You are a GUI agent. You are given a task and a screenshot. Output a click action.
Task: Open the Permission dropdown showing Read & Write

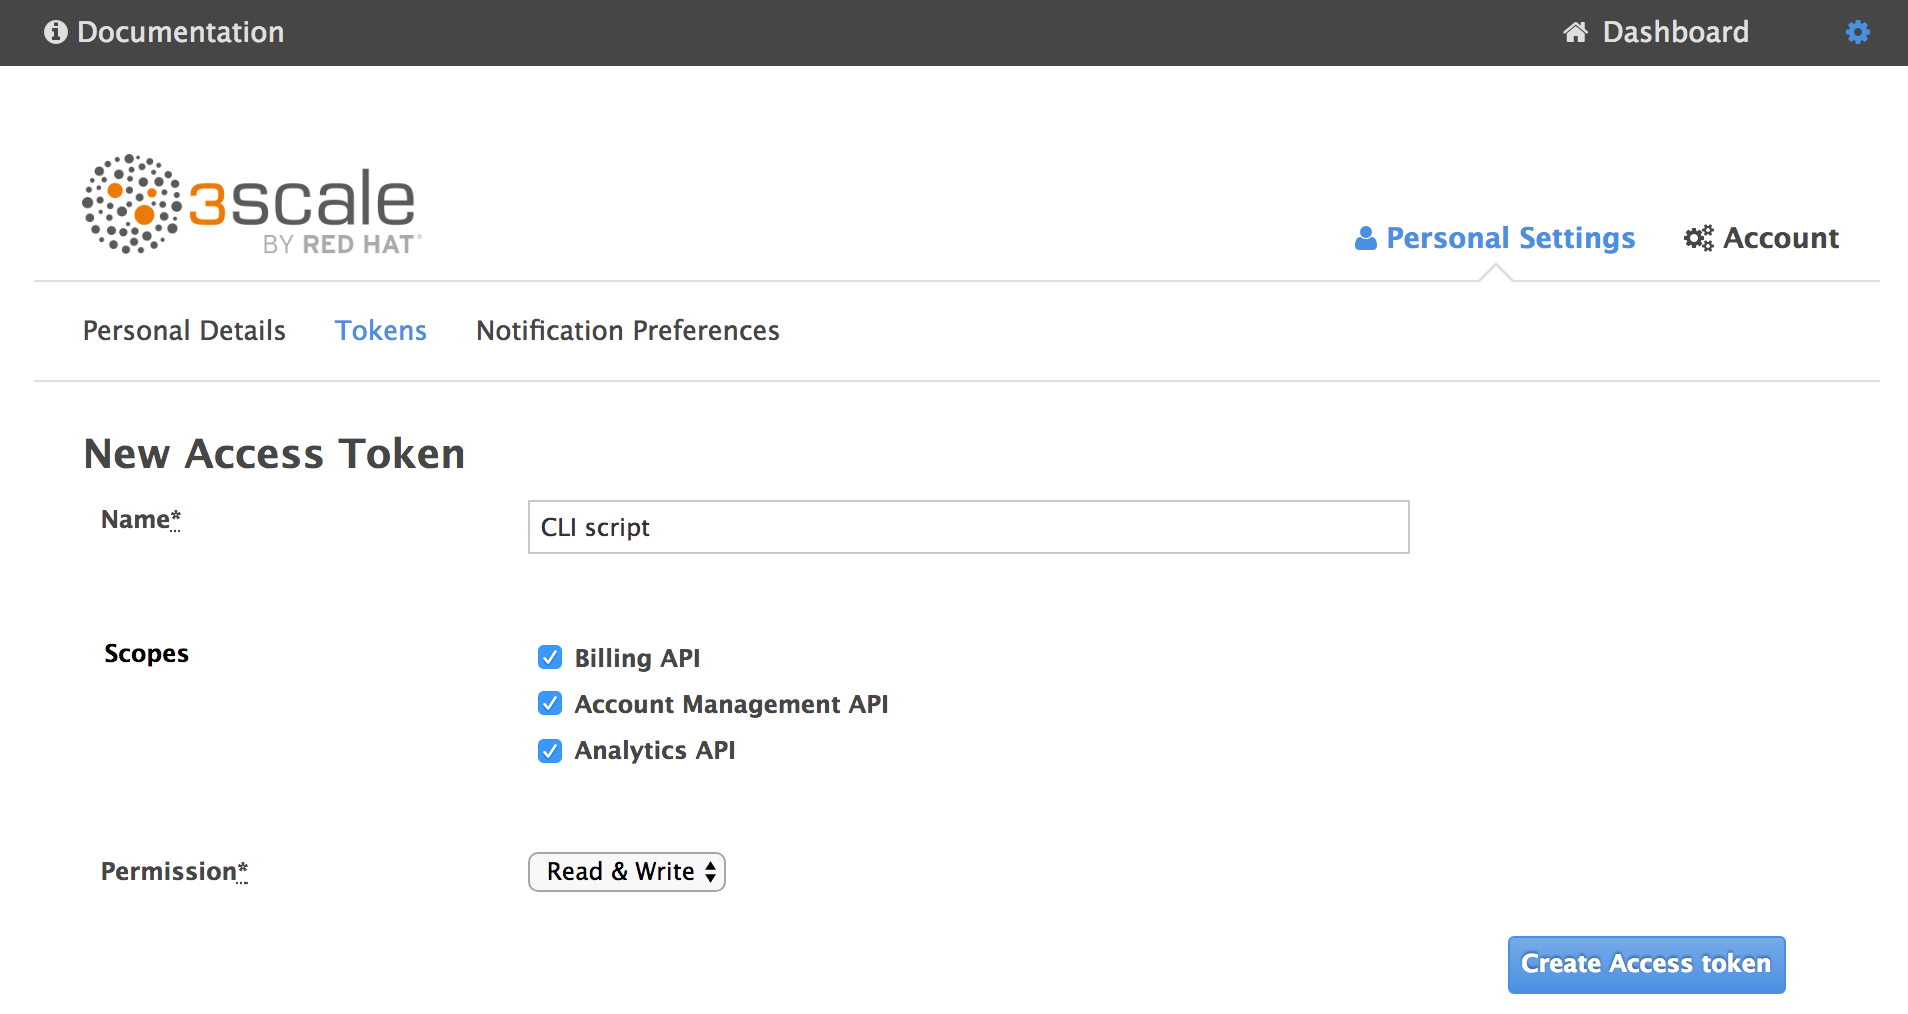tap(626, 871)
